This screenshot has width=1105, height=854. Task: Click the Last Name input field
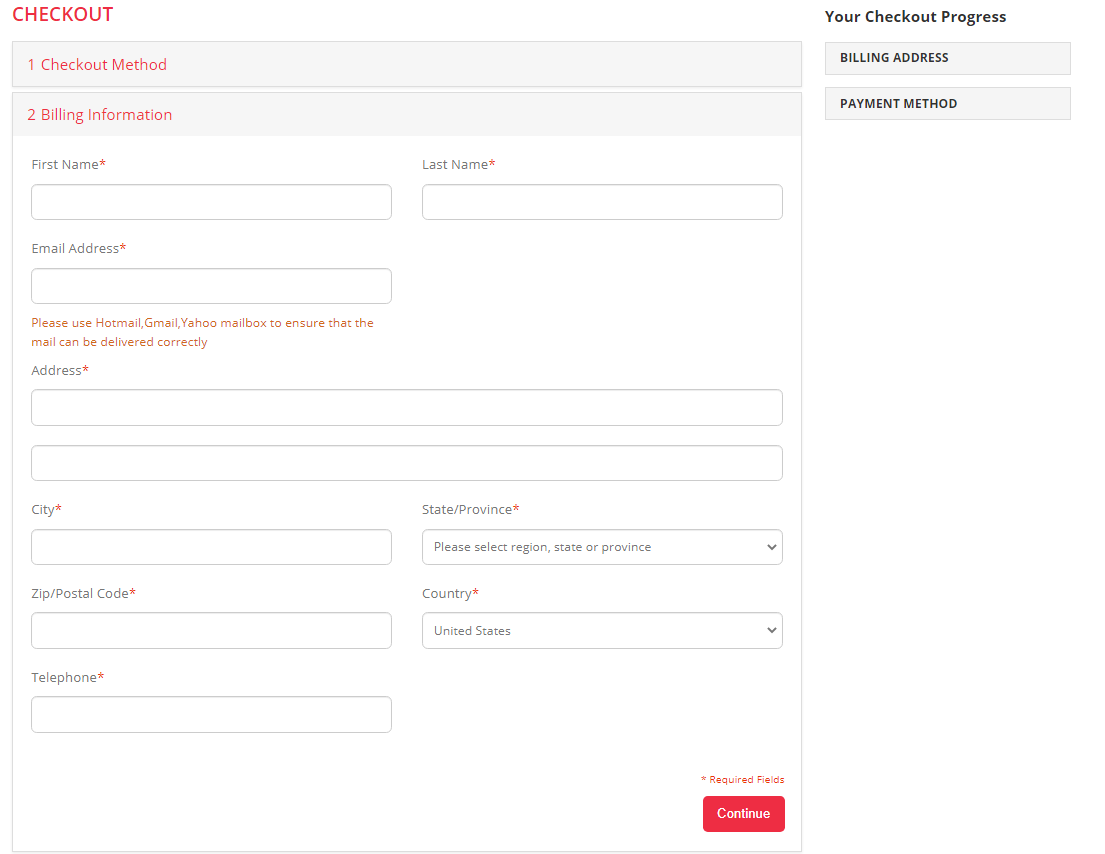(602, 202)
